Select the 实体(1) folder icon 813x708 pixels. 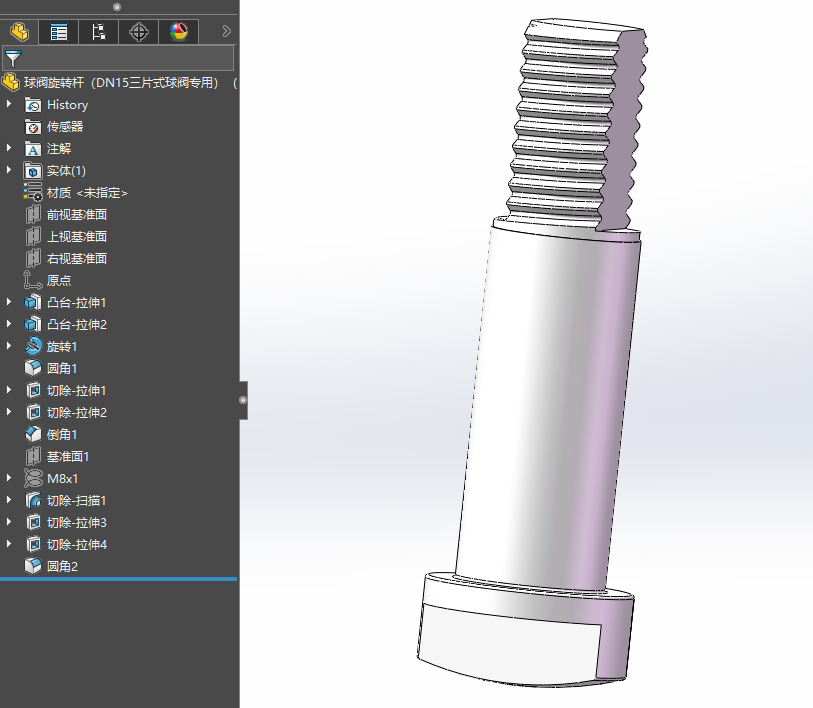[x=33, y=171]
